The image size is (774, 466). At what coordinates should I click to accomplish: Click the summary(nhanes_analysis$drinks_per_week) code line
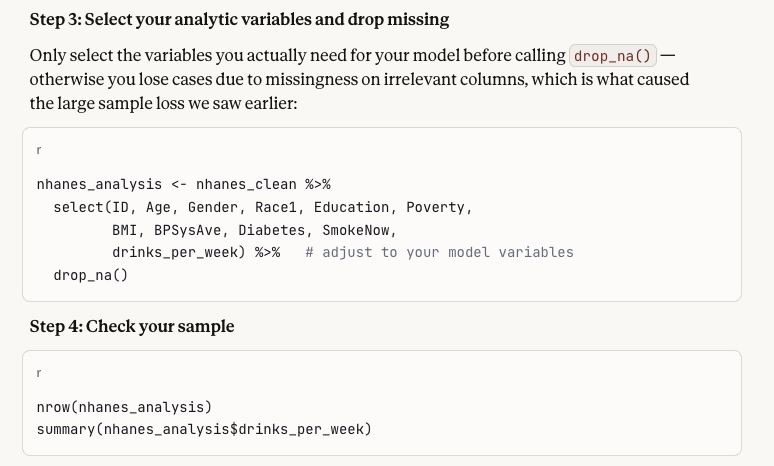[203, 430]
